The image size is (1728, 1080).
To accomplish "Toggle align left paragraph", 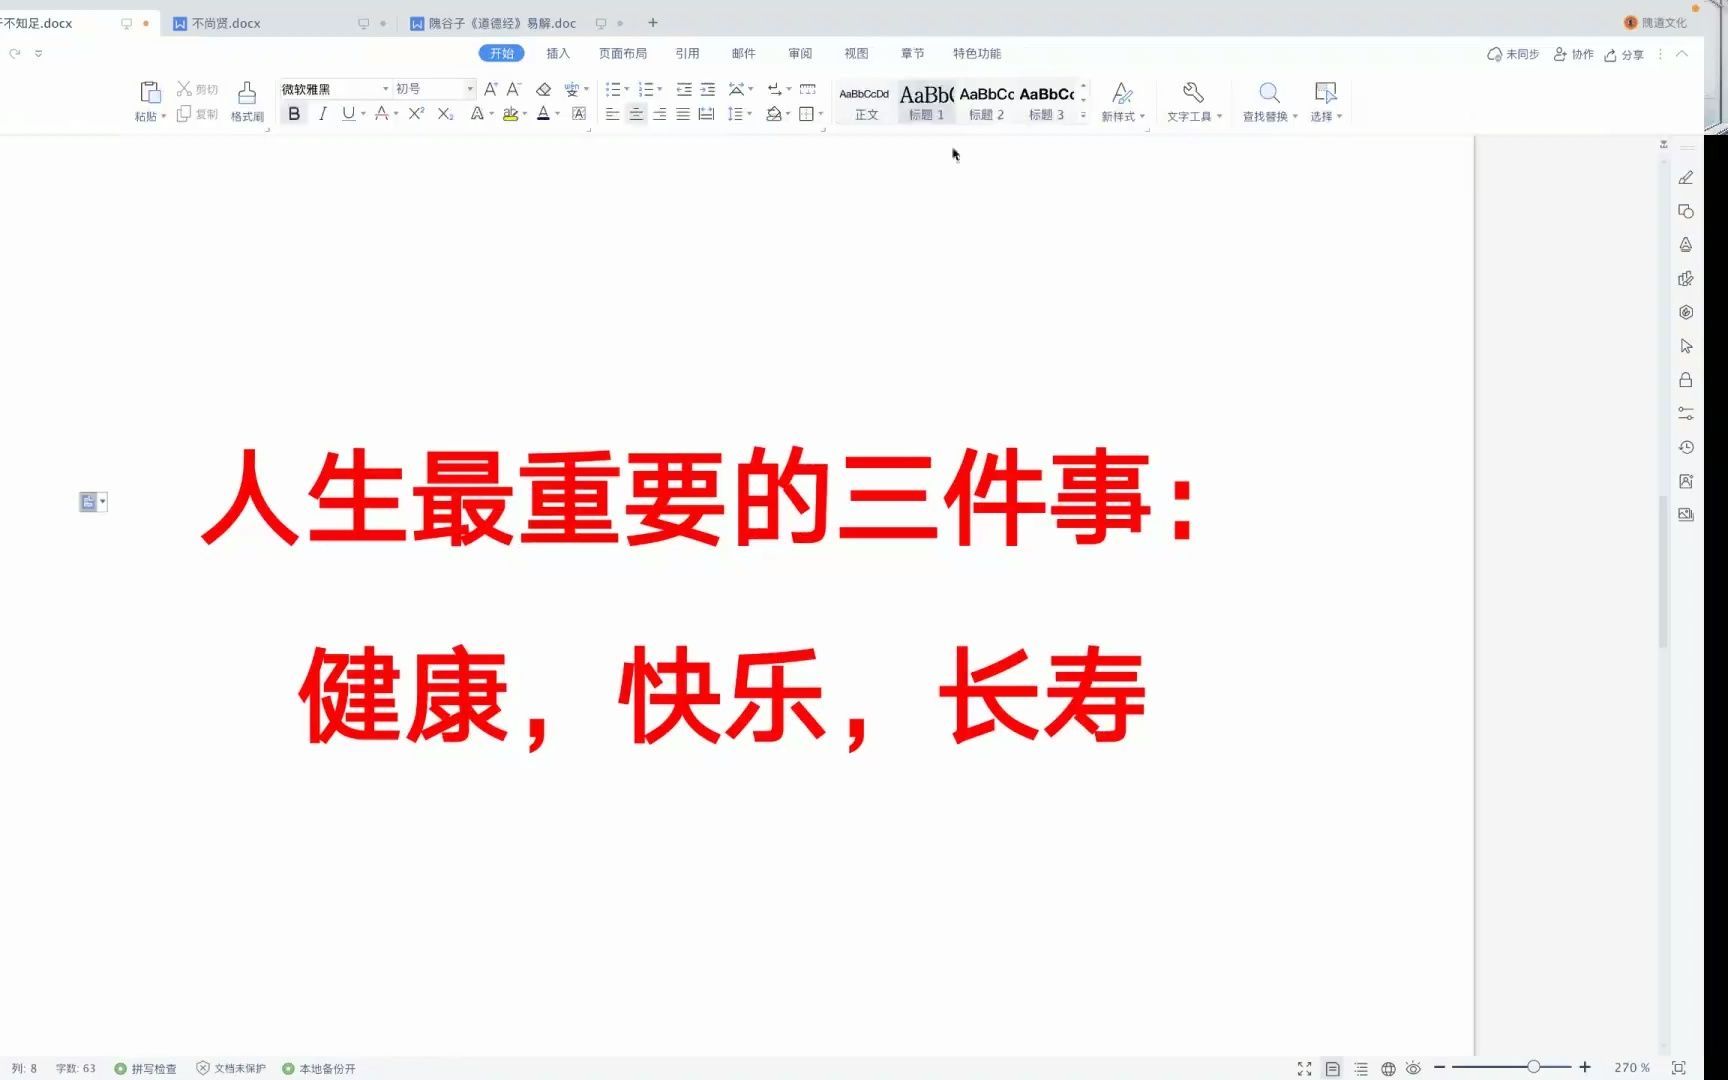I will coord(612,114).
